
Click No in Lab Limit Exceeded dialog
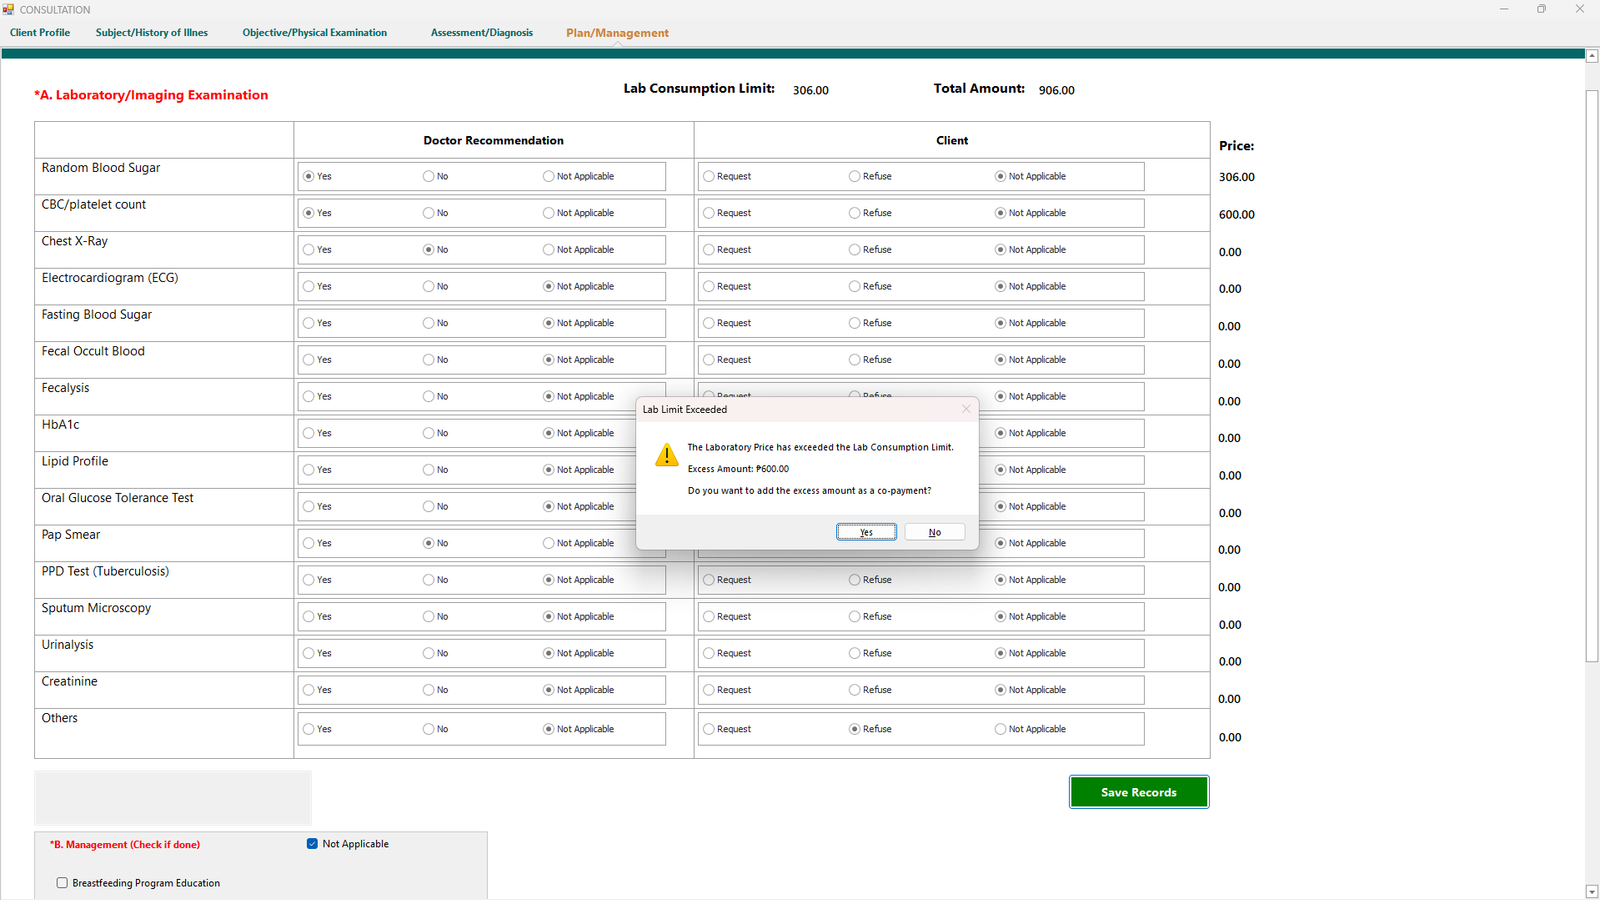(934, 532)
